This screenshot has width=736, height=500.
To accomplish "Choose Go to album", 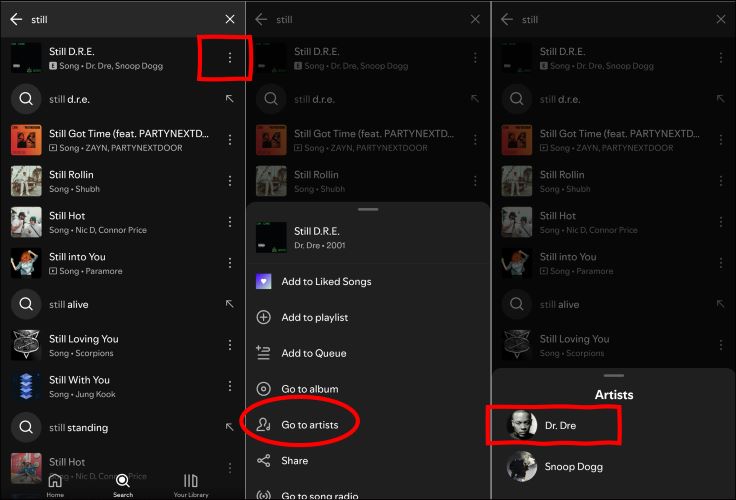I will point(368,389).
